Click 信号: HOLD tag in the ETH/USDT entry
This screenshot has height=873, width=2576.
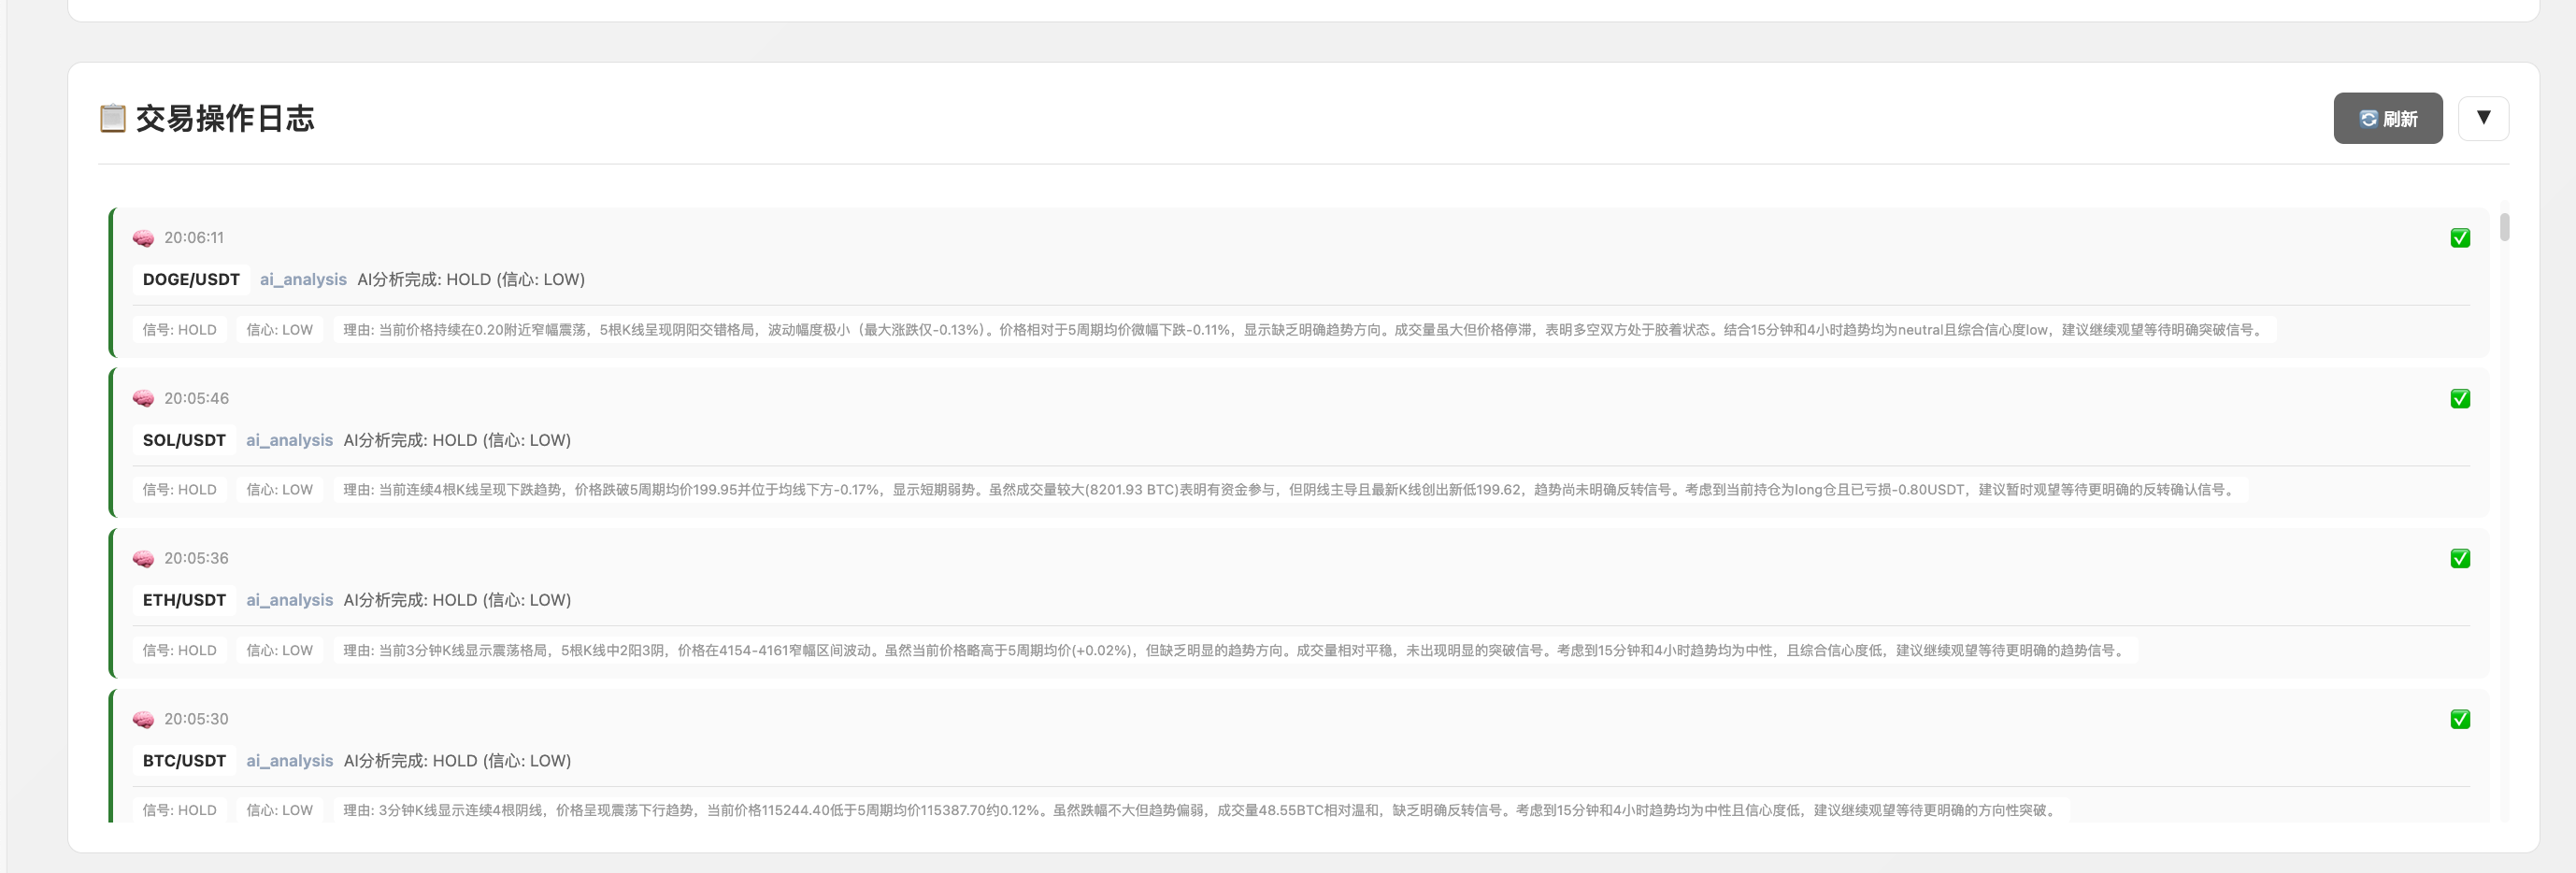coord(179,650)
